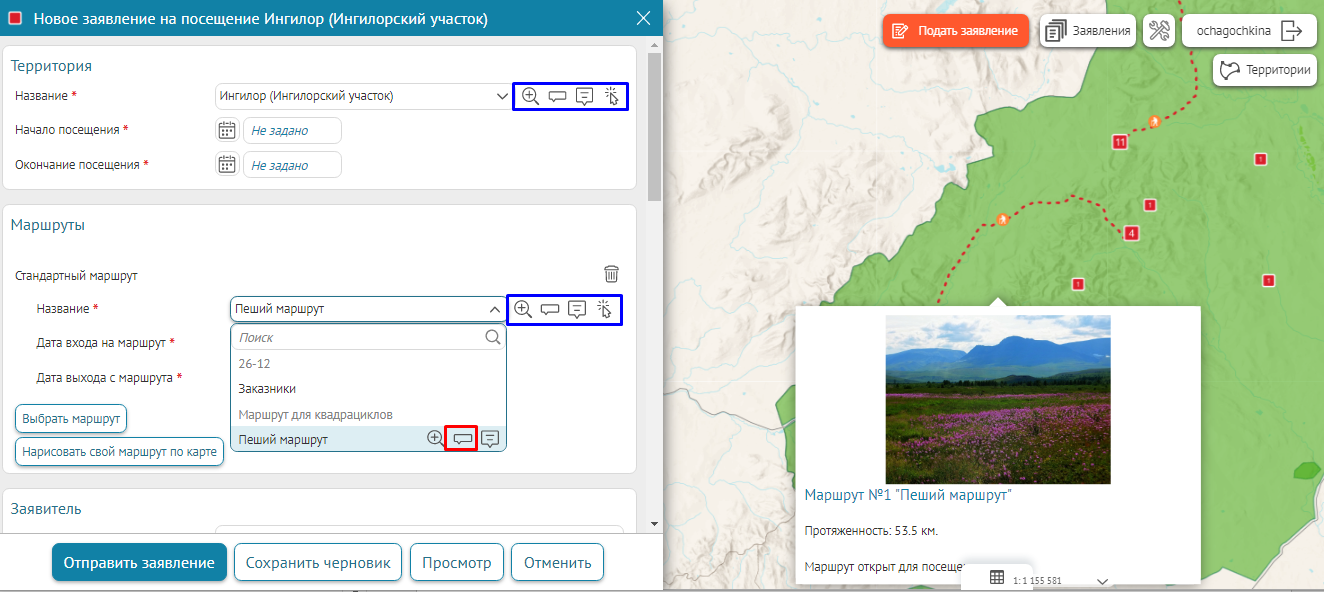Expand the map scale chevron selector
Image resolution: width=1324 pixels, height=592 pixels.
click(x=1102, y=581)
